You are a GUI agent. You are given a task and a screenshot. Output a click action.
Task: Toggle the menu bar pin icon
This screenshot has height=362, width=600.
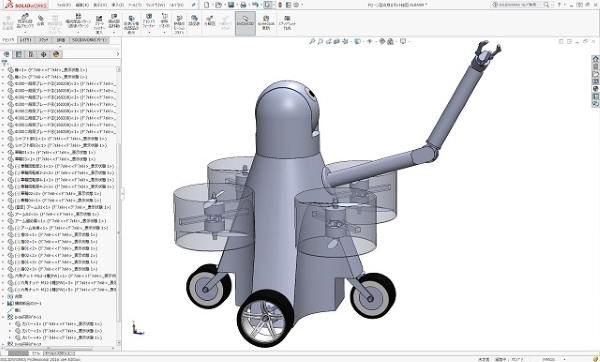pos(194,5)
